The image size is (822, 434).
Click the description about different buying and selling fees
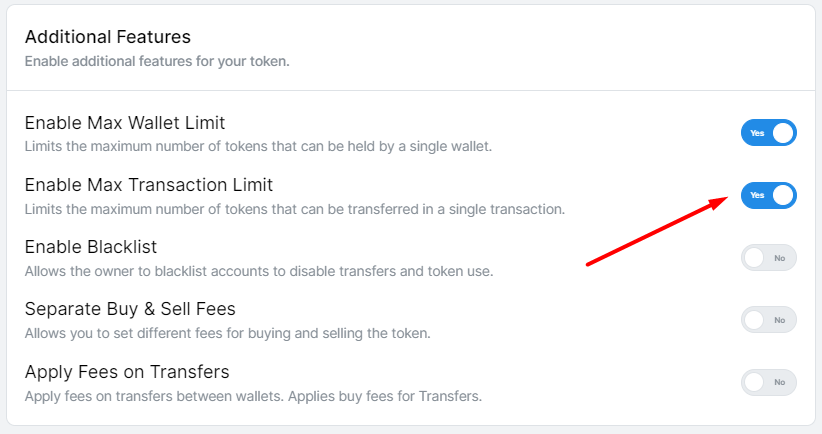tap(227, 333)
